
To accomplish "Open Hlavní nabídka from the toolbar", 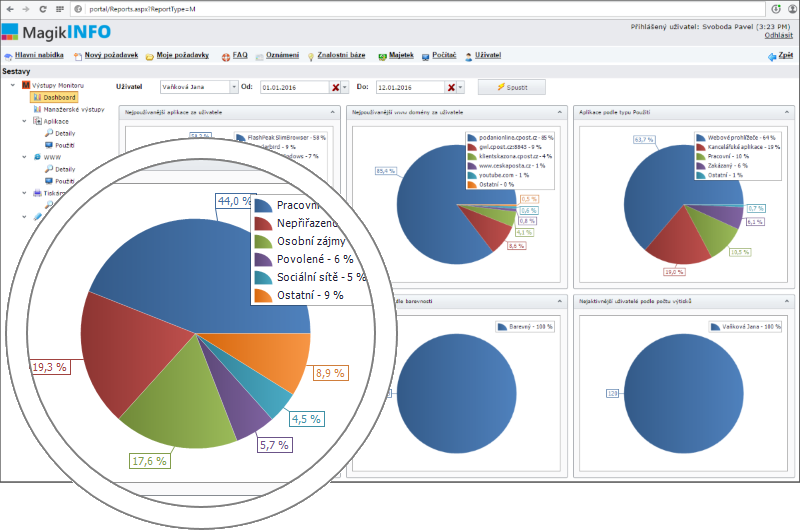I will pyautogui.click(x=38, y=55).
